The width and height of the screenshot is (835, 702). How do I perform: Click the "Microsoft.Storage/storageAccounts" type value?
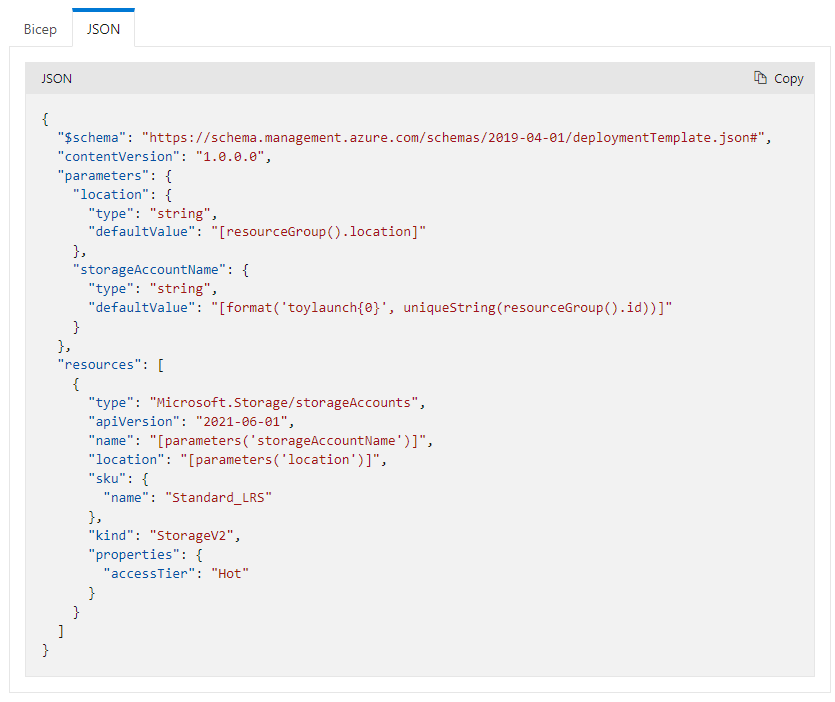(x=287, y=403)
